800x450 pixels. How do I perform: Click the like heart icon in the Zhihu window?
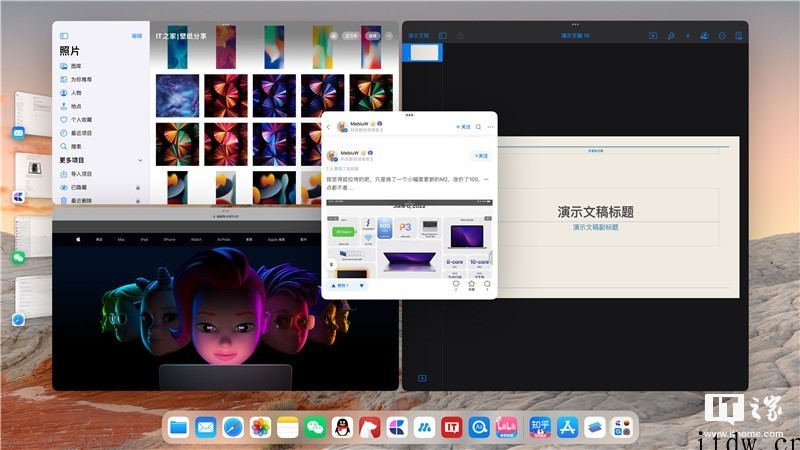(x=456, y=284)
